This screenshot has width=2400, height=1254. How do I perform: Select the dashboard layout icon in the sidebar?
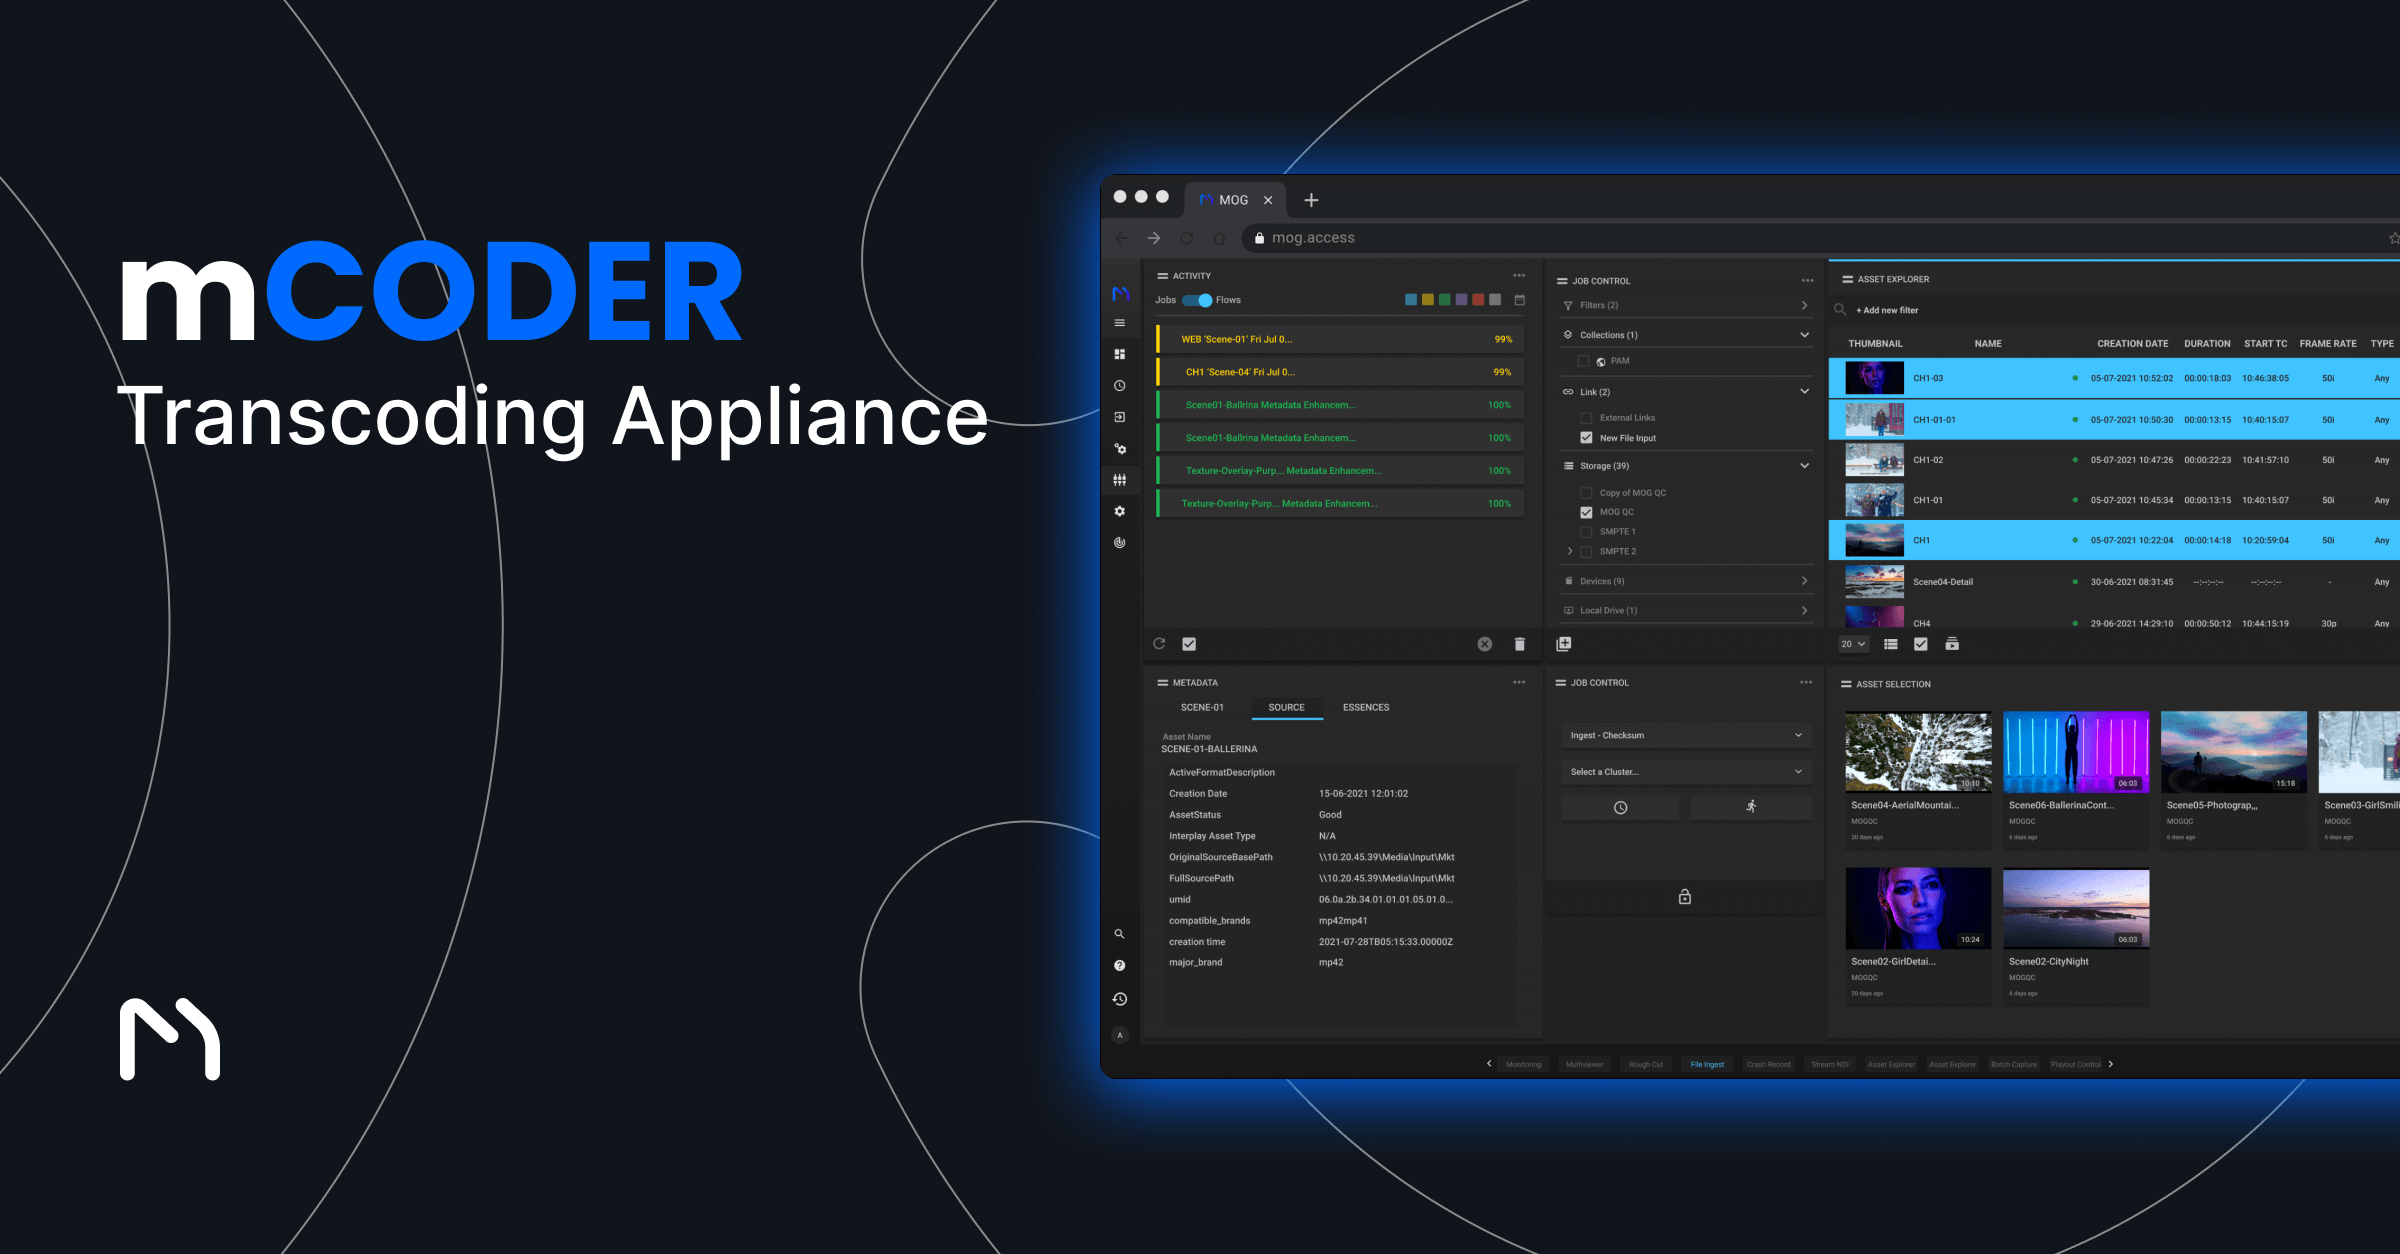tap(1120, 353)
